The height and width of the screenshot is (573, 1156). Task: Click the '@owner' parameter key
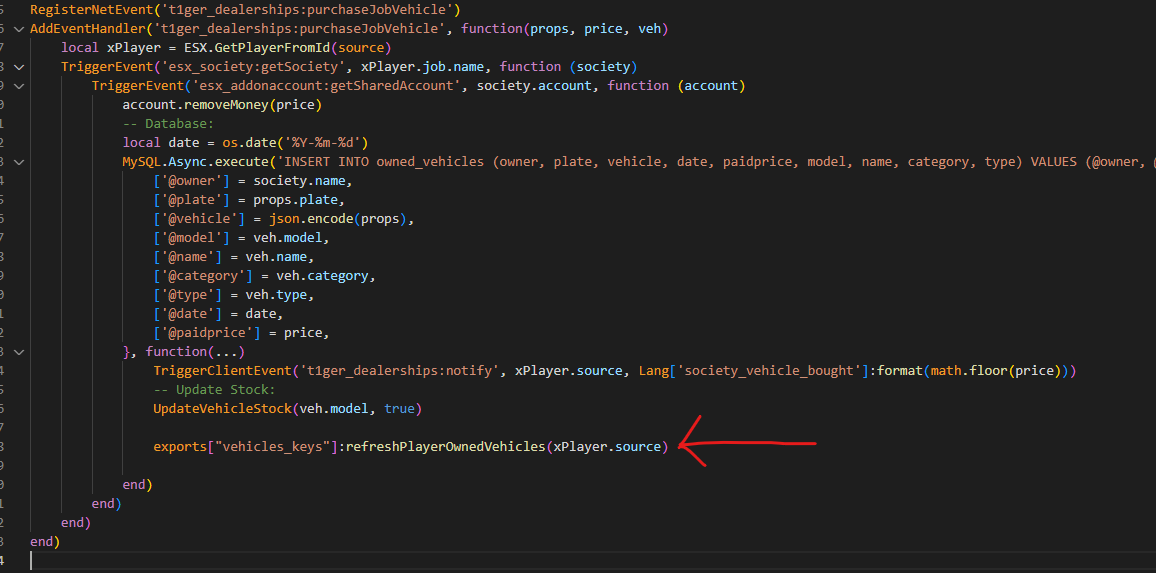[191, 181]
